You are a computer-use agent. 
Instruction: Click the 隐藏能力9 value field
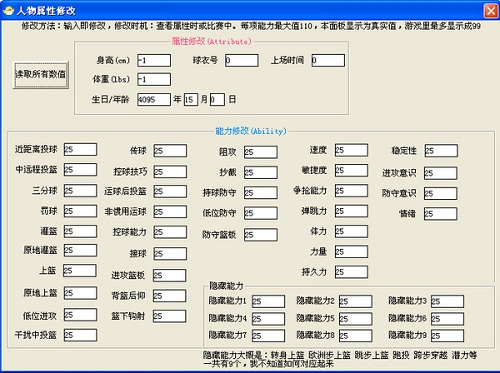(x=447, y=336)
